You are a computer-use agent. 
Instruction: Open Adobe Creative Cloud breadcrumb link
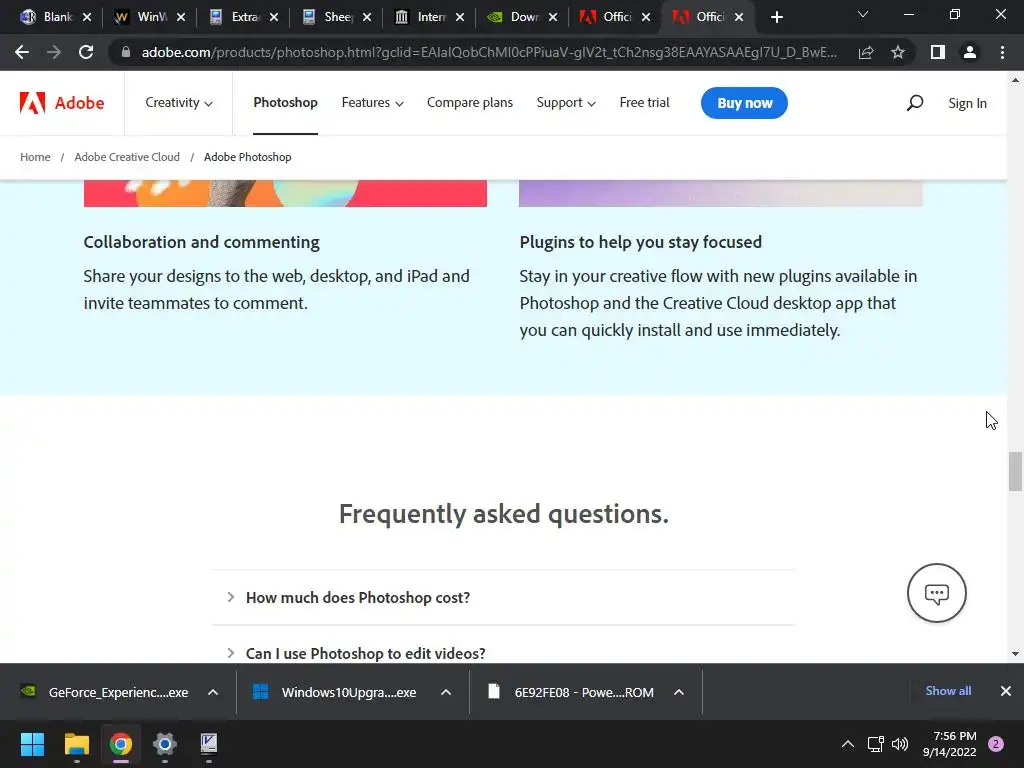click(x=127, y=157)
